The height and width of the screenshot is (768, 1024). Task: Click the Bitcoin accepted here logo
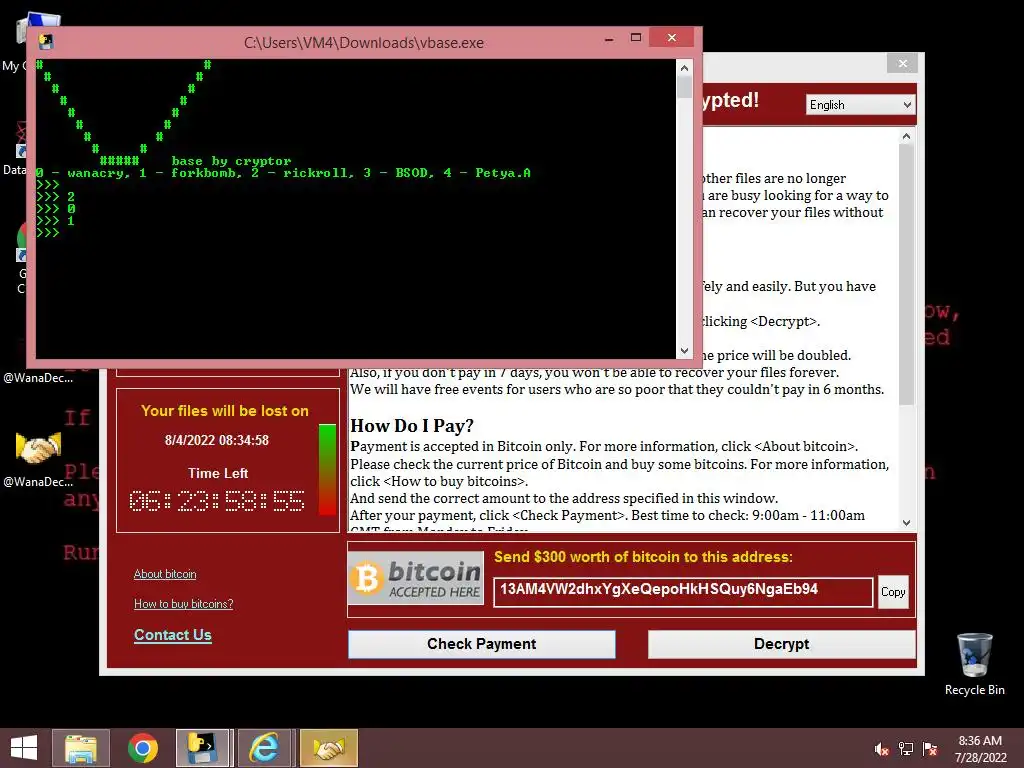coord(416,578)
